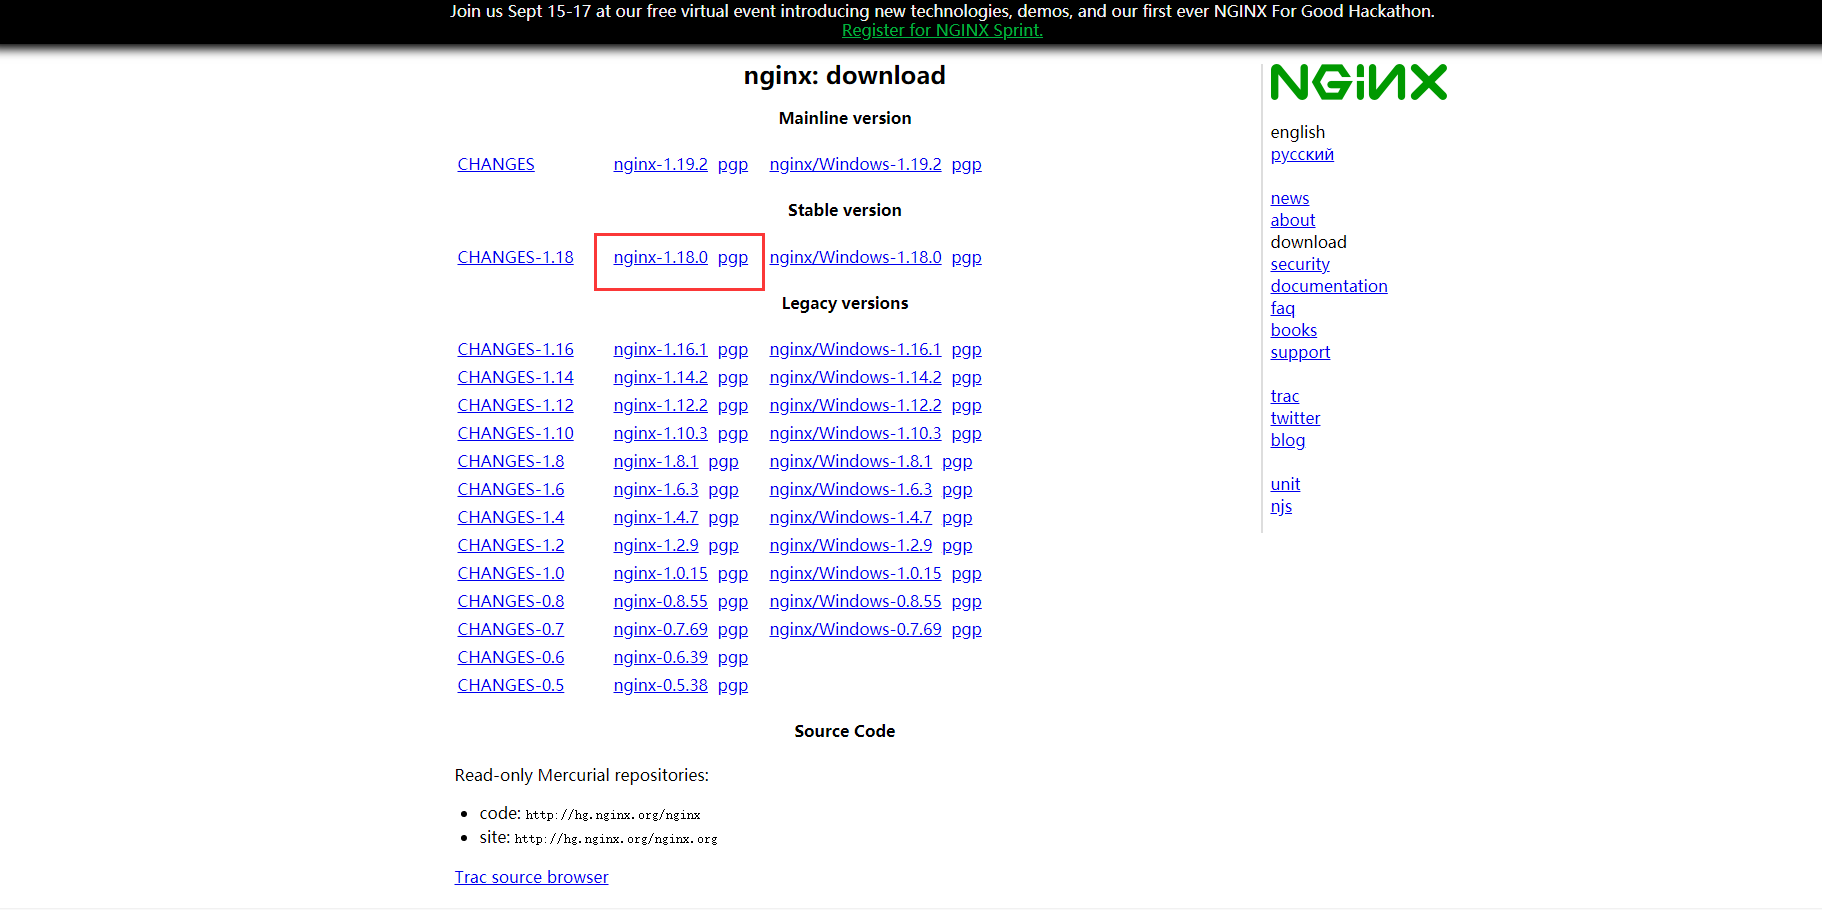Go to the about page
Image resolution: width=1822 pixels, height=910 pixels.
(x=1292, y=220)
